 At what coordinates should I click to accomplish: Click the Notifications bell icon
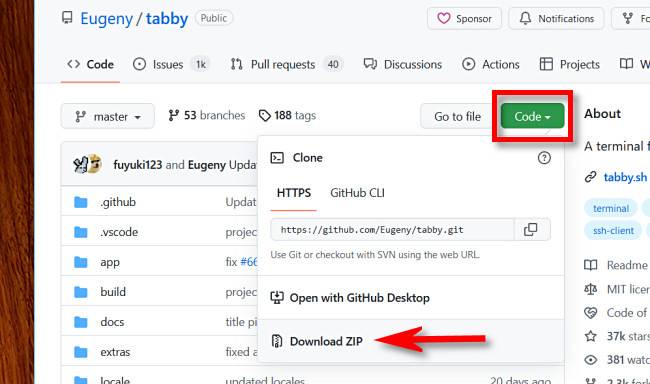tap(525, 18)
